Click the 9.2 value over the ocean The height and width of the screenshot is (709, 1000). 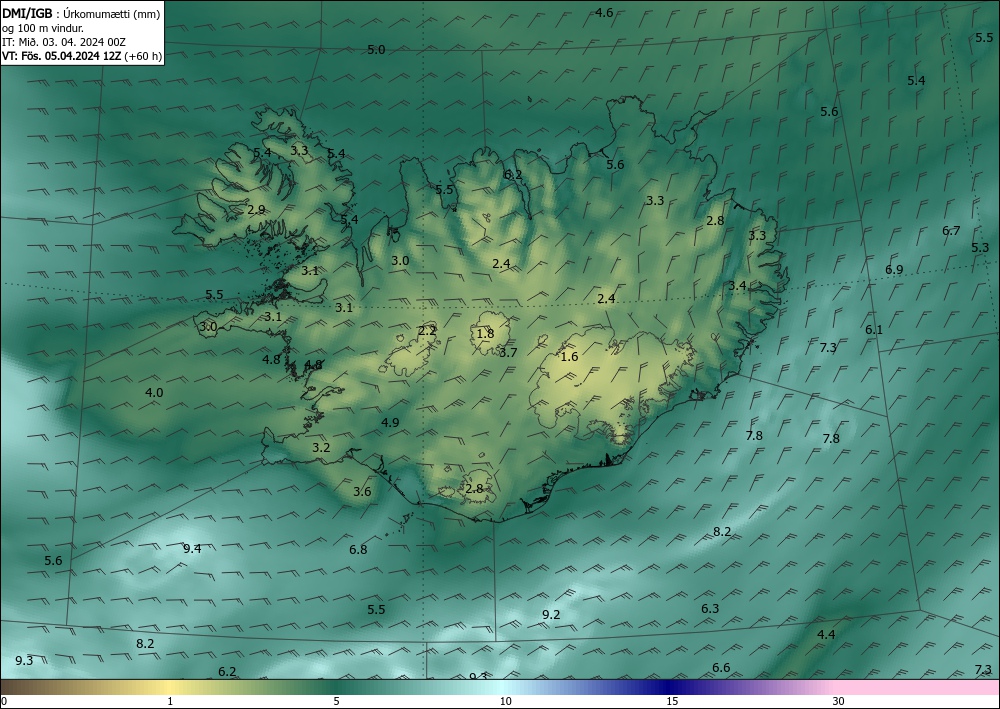click(x=551, y=615)
